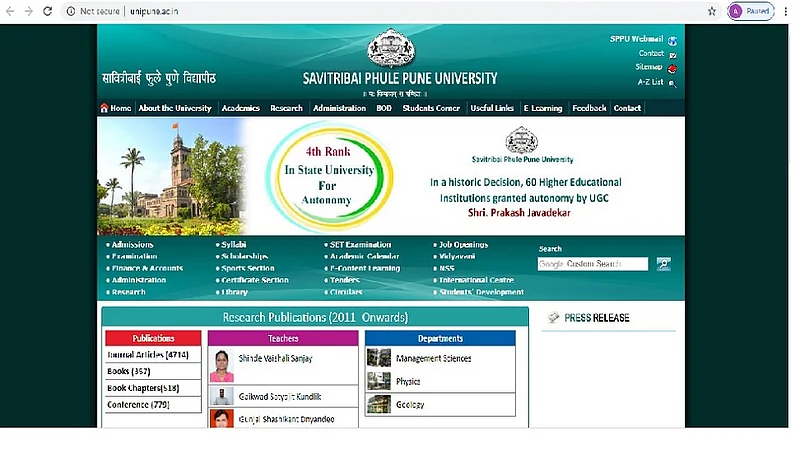This screenshot has height=450, width=800.
Task: Open the BOD menu
Action: point(384,108)
